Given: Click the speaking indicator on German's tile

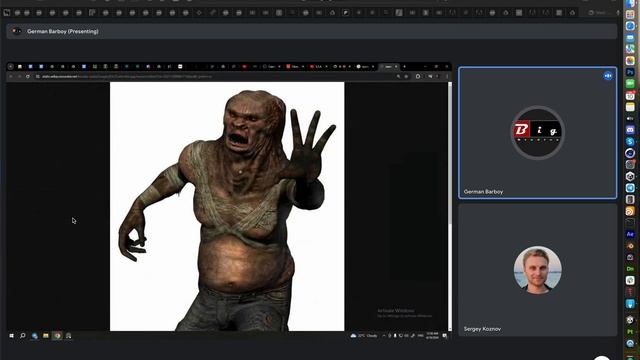Looking at the screenshot, I should [x=608, y=76].
